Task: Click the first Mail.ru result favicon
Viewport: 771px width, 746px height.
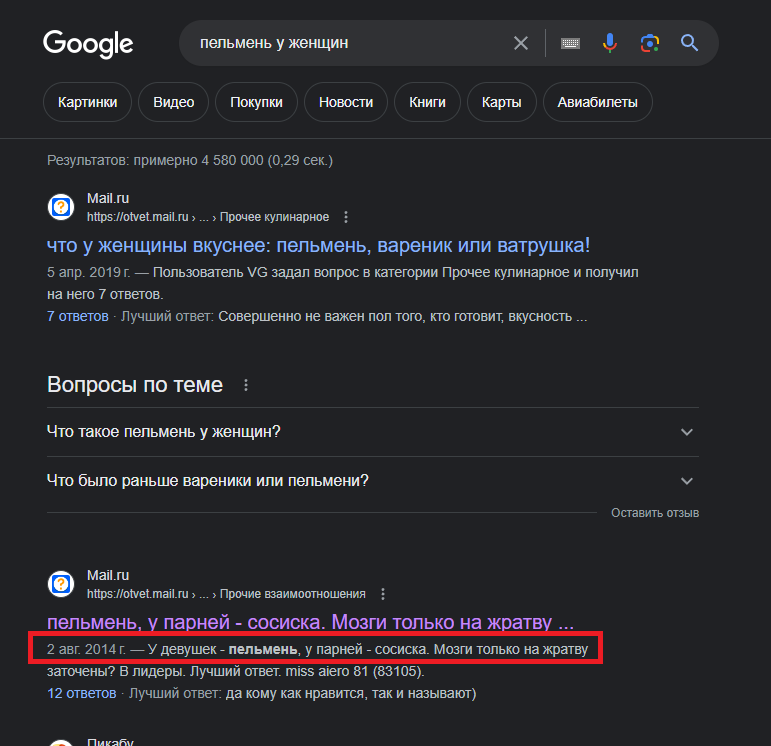Action: (x=61, y=207)
